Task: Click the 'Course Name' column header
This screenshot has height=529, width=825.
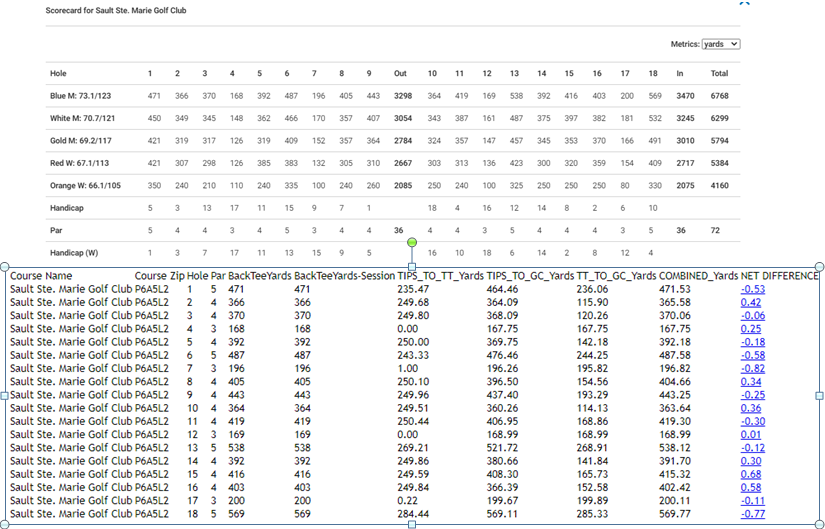Action: click(x=41, y=276)
